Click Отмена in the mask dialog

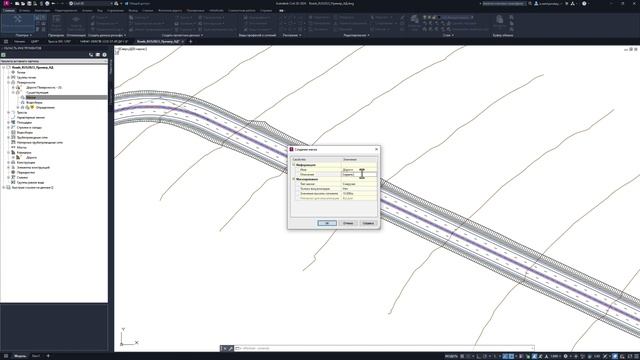click(x=348, y=223)
